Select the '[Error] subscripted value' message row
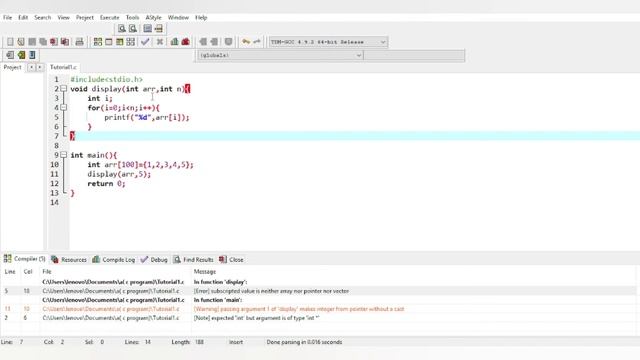Viewport: 640px width, 360px height. [318, 291]
